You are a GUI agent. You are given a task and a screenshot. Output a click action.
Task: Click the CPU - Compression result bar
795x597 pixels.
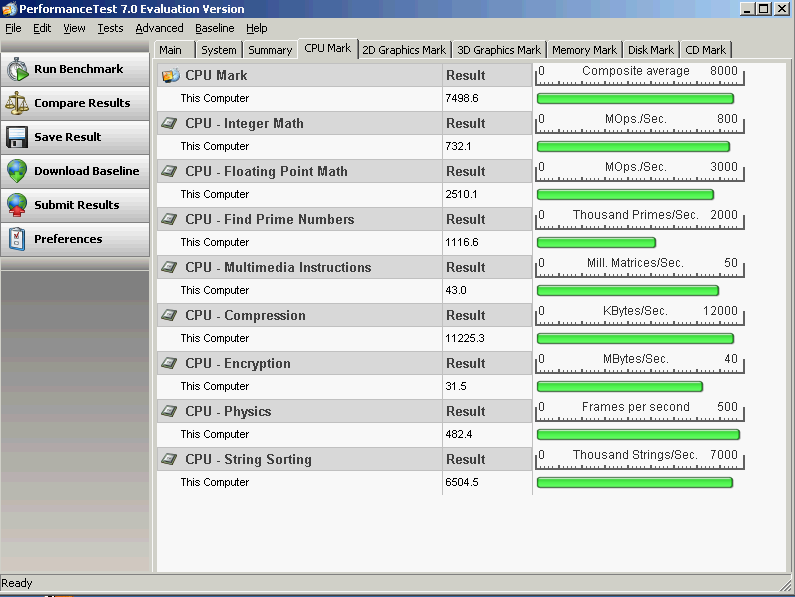click(635, 339)
